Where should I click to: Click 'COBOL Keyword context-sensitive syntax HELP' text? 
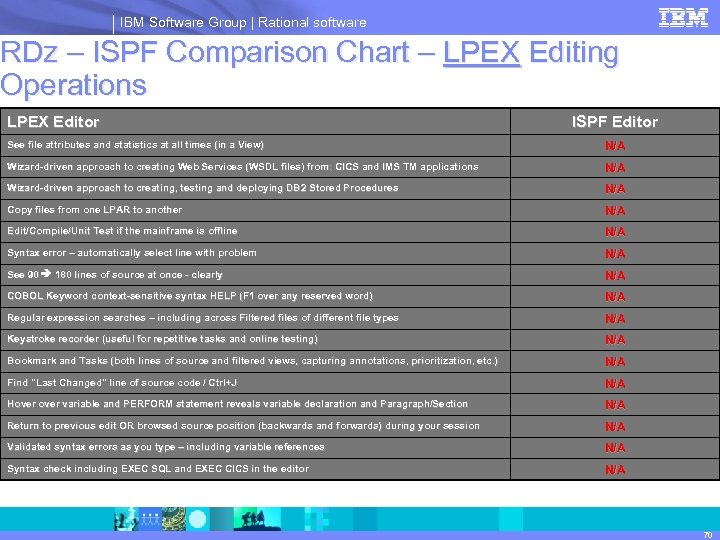pos(190,296)
